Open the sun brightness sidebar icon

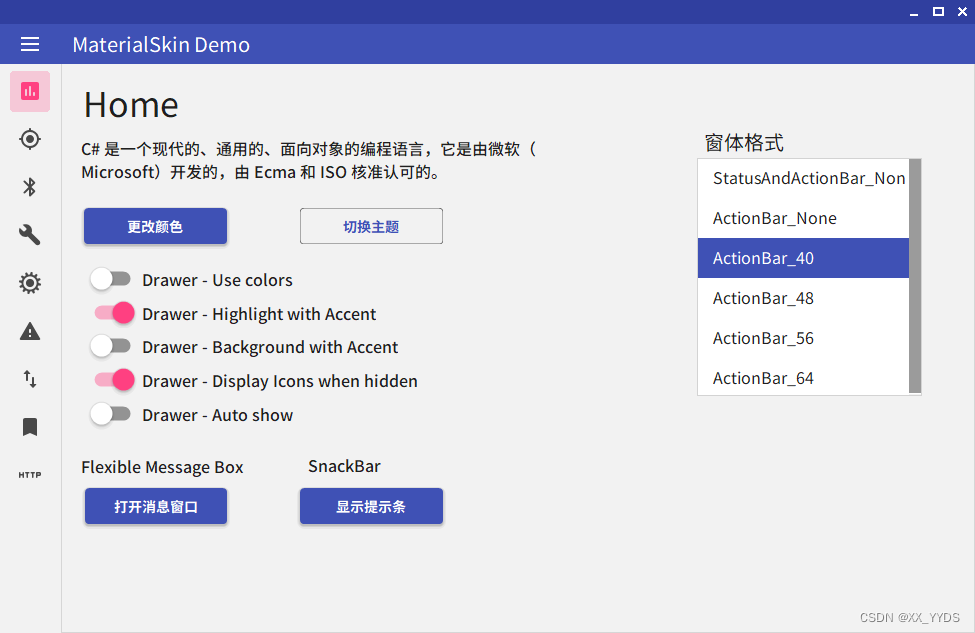30,283
